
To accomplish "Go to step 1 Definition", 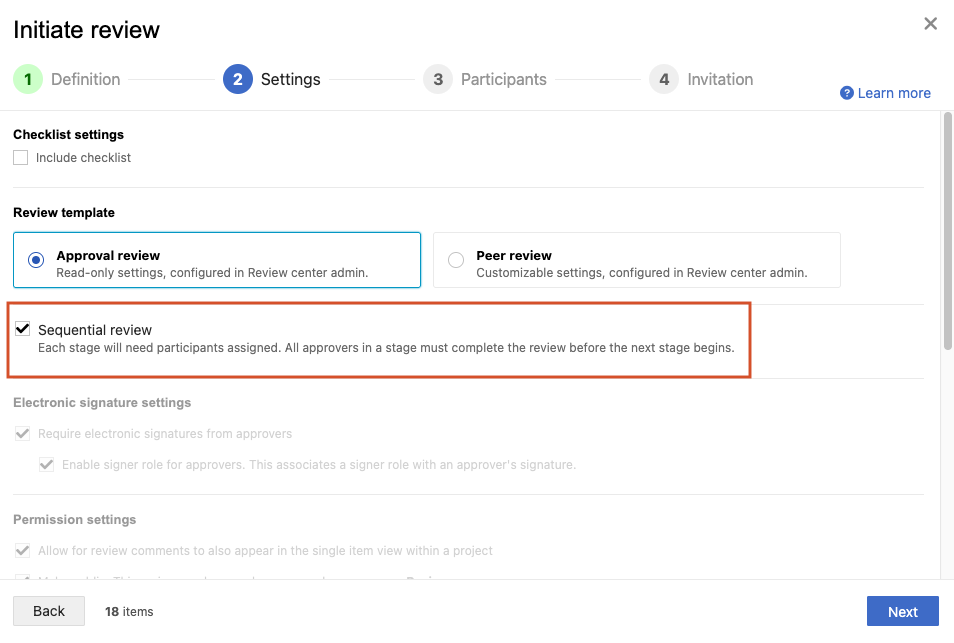I will [x=67, y=79].
